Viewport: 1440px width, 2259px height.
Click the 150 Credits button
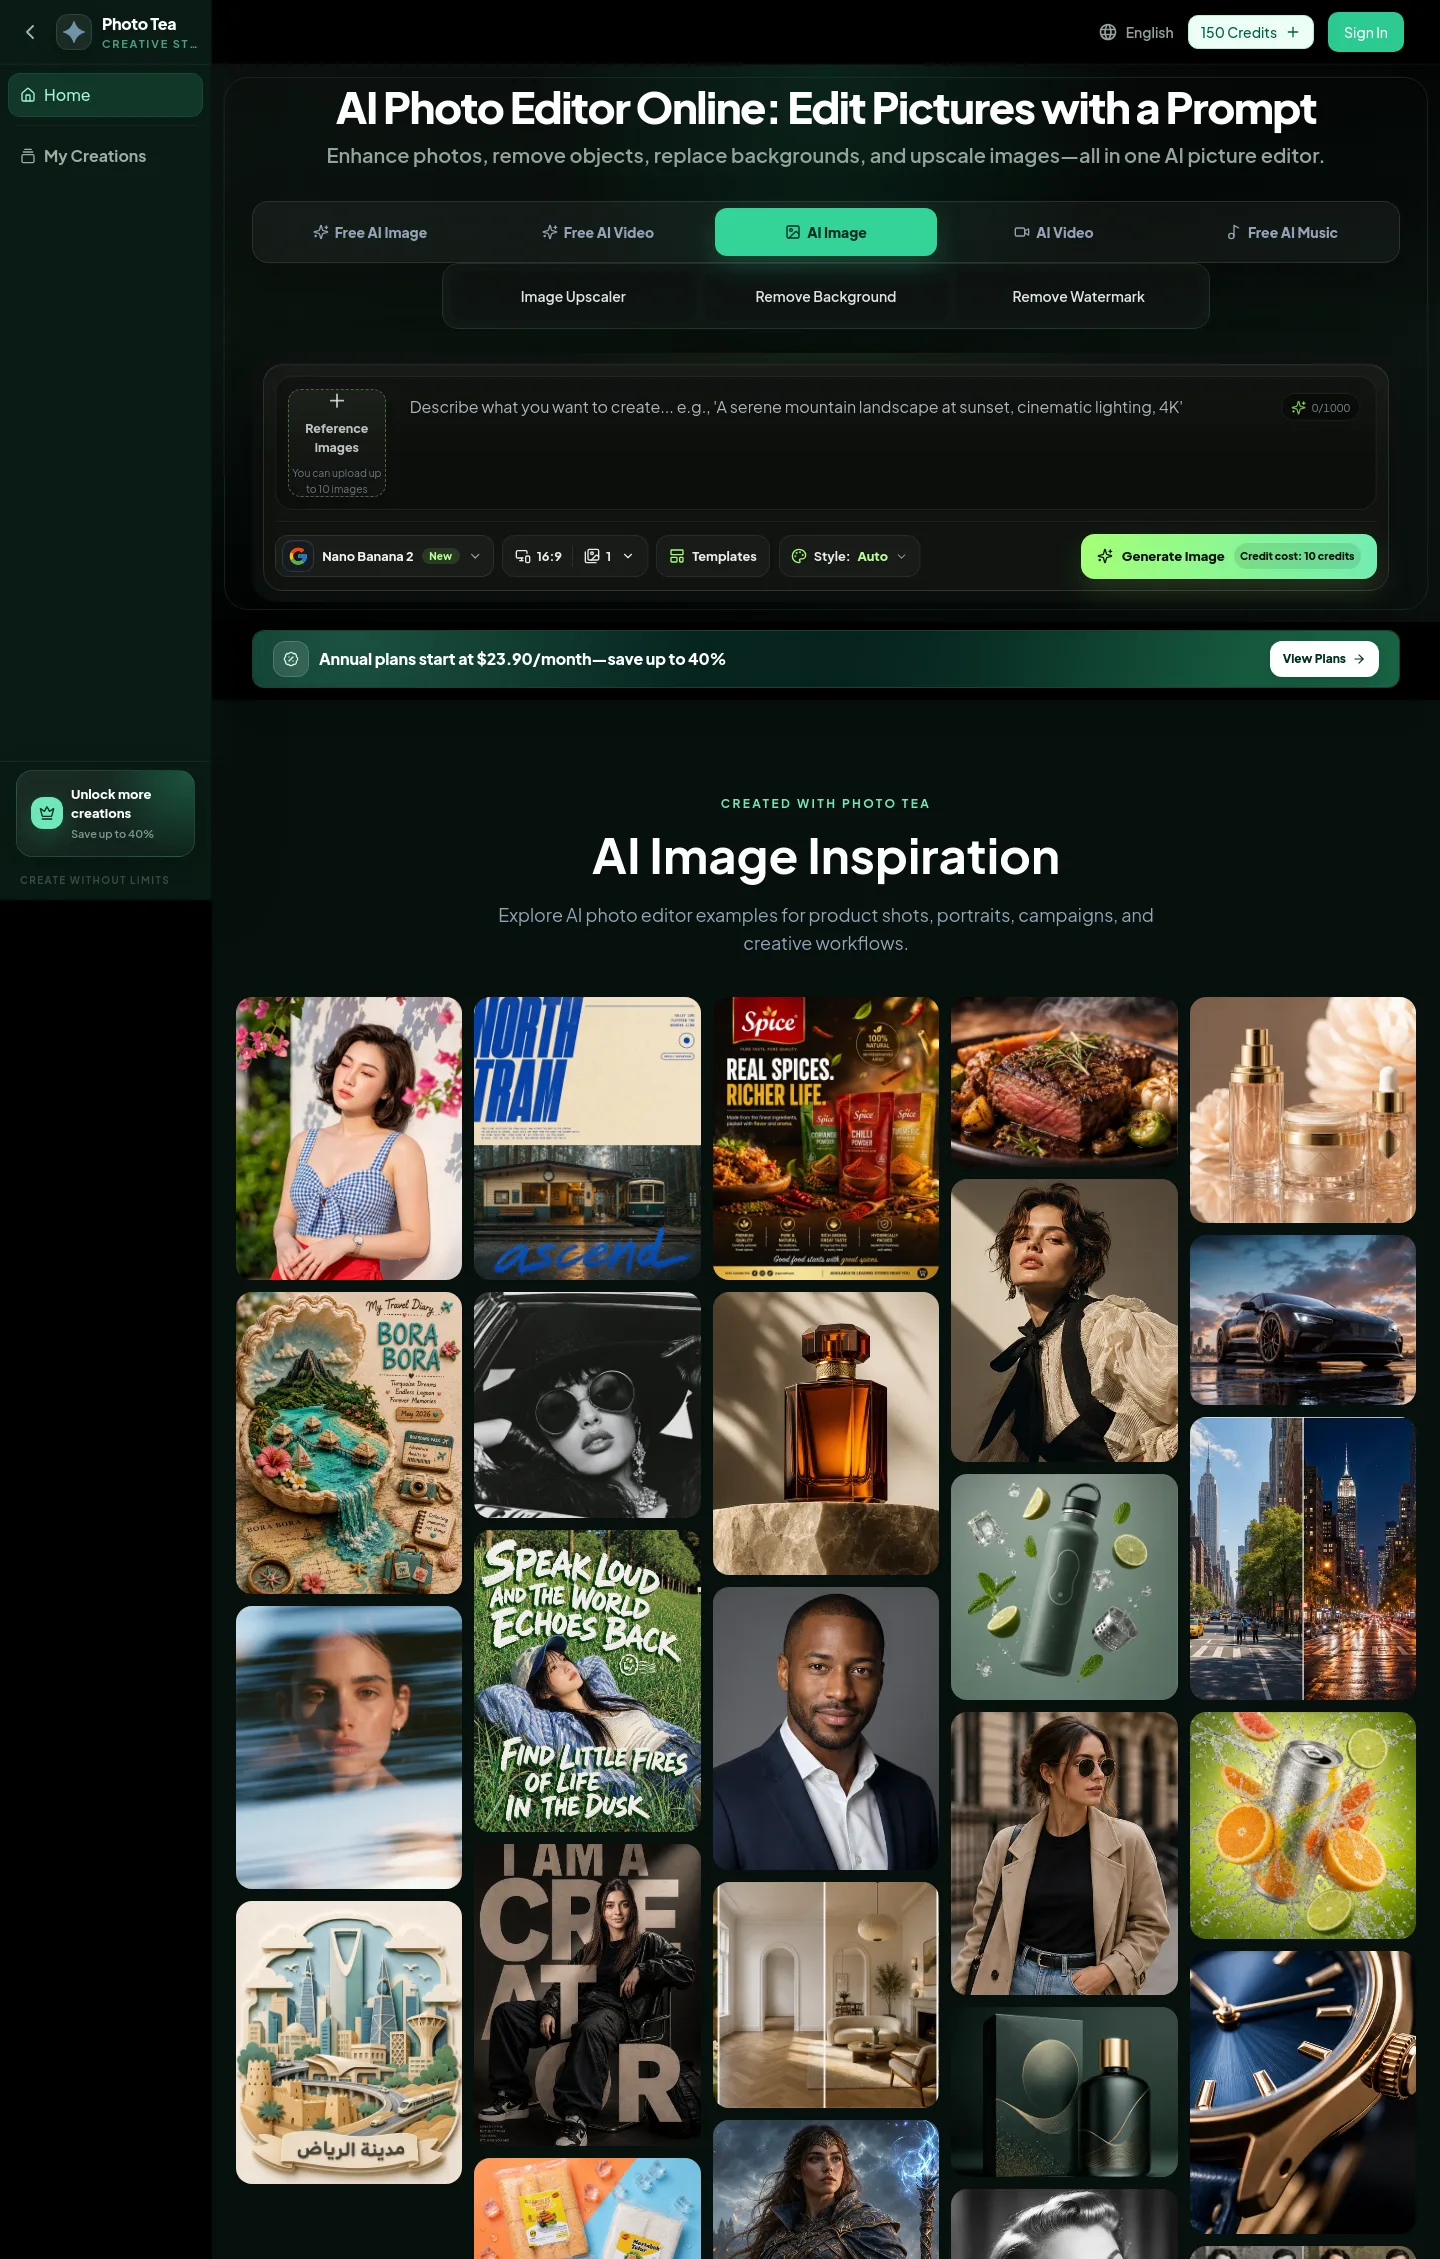pos(1250,32)
